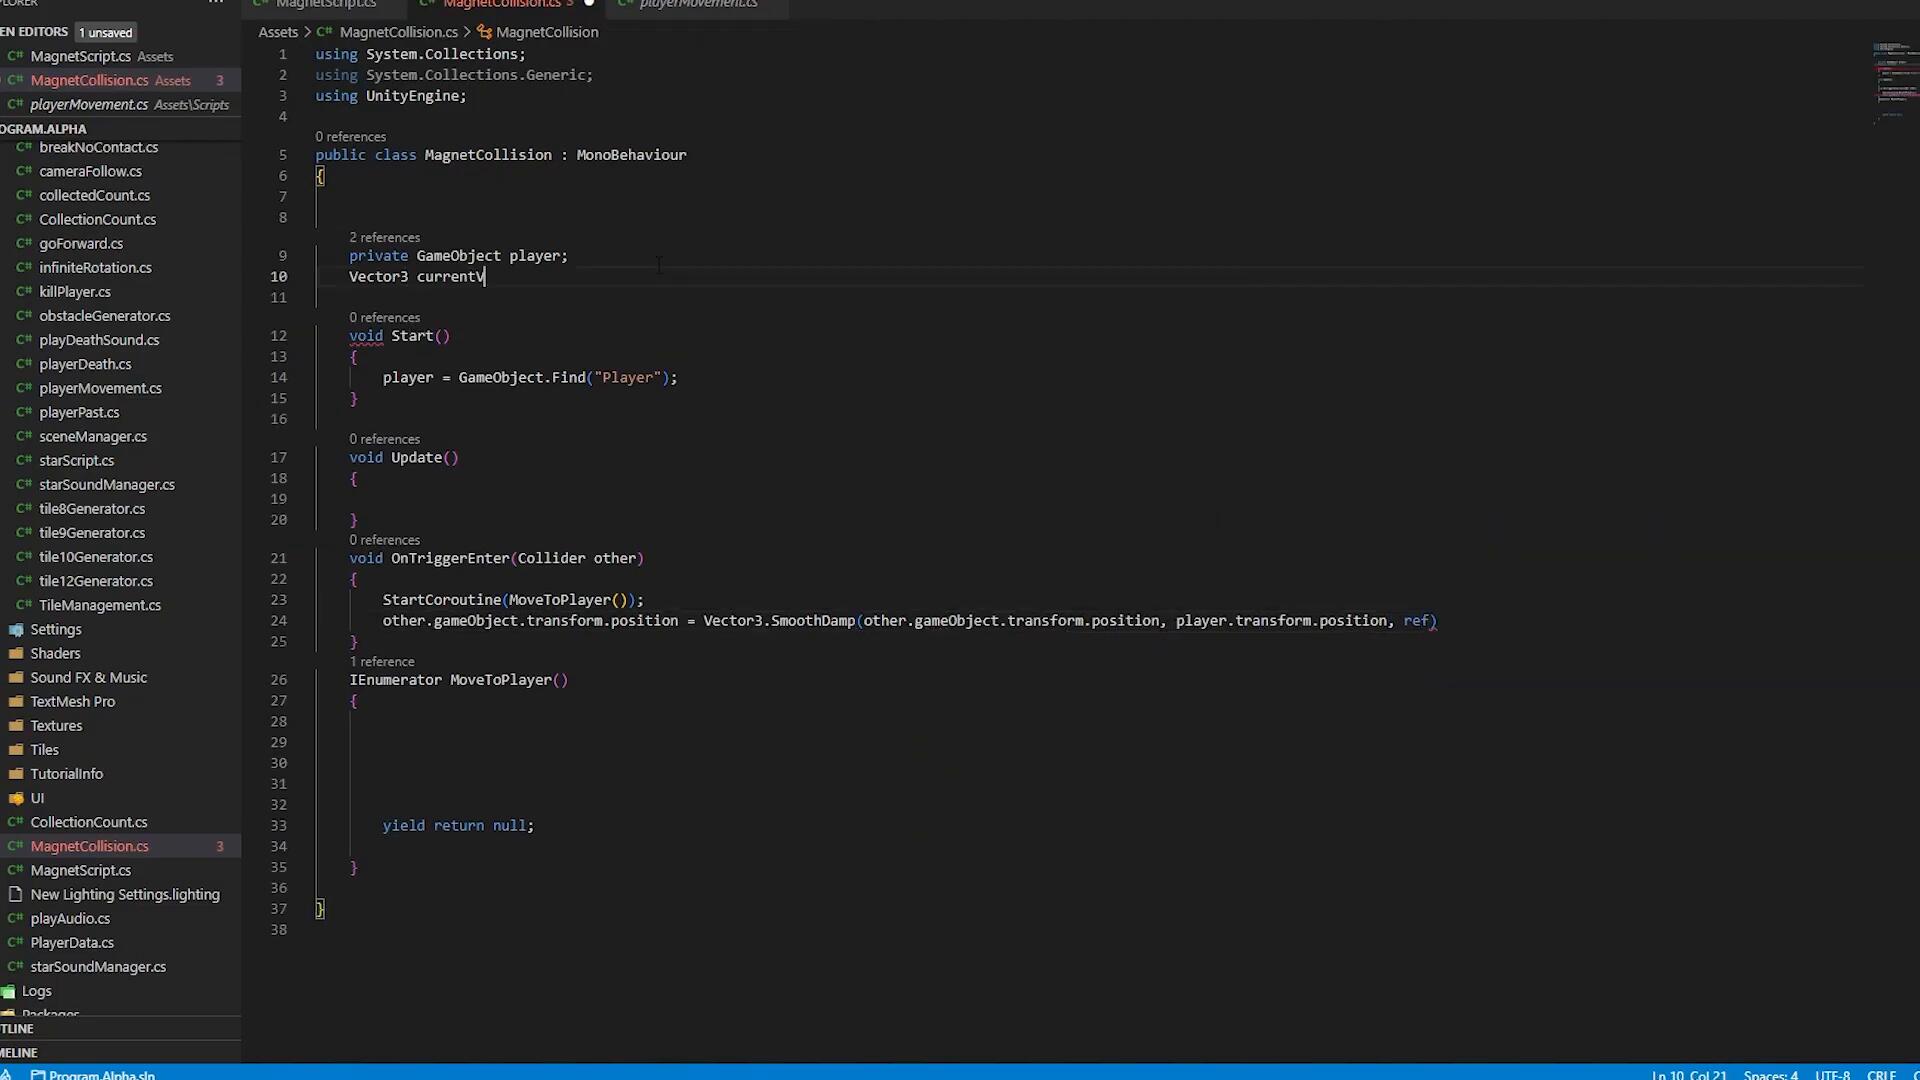Click the Settings folder icon in explorer

point(15,629)
